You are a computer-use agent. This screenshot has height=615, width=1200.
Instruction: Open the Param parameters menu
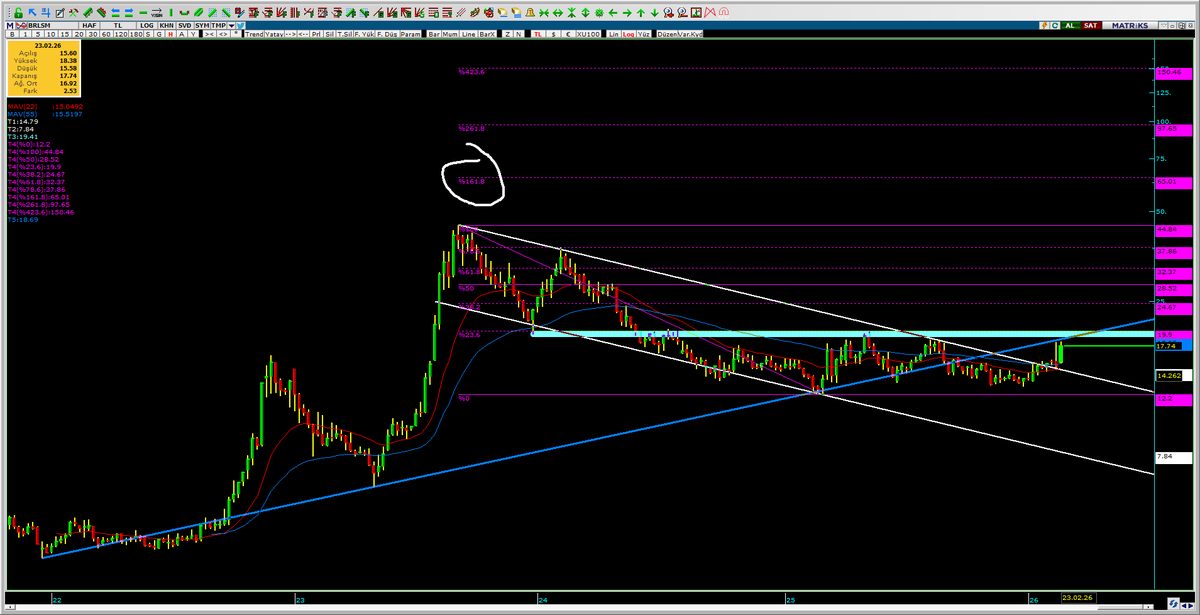[410, 33]
